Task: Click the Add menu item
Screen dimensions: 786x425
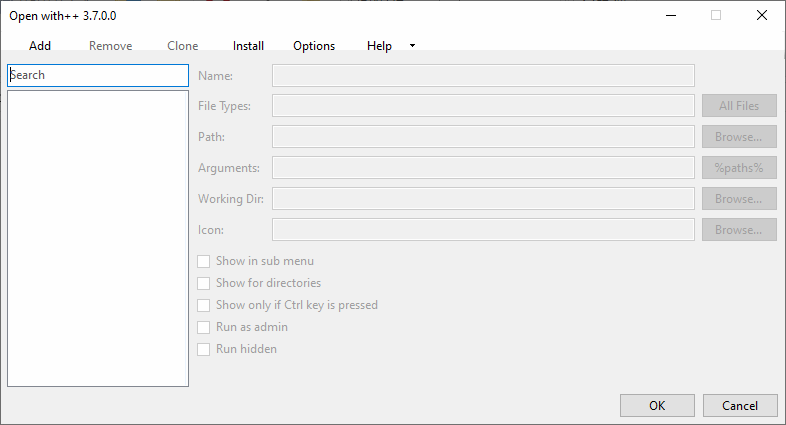Action: click(40, 46)
